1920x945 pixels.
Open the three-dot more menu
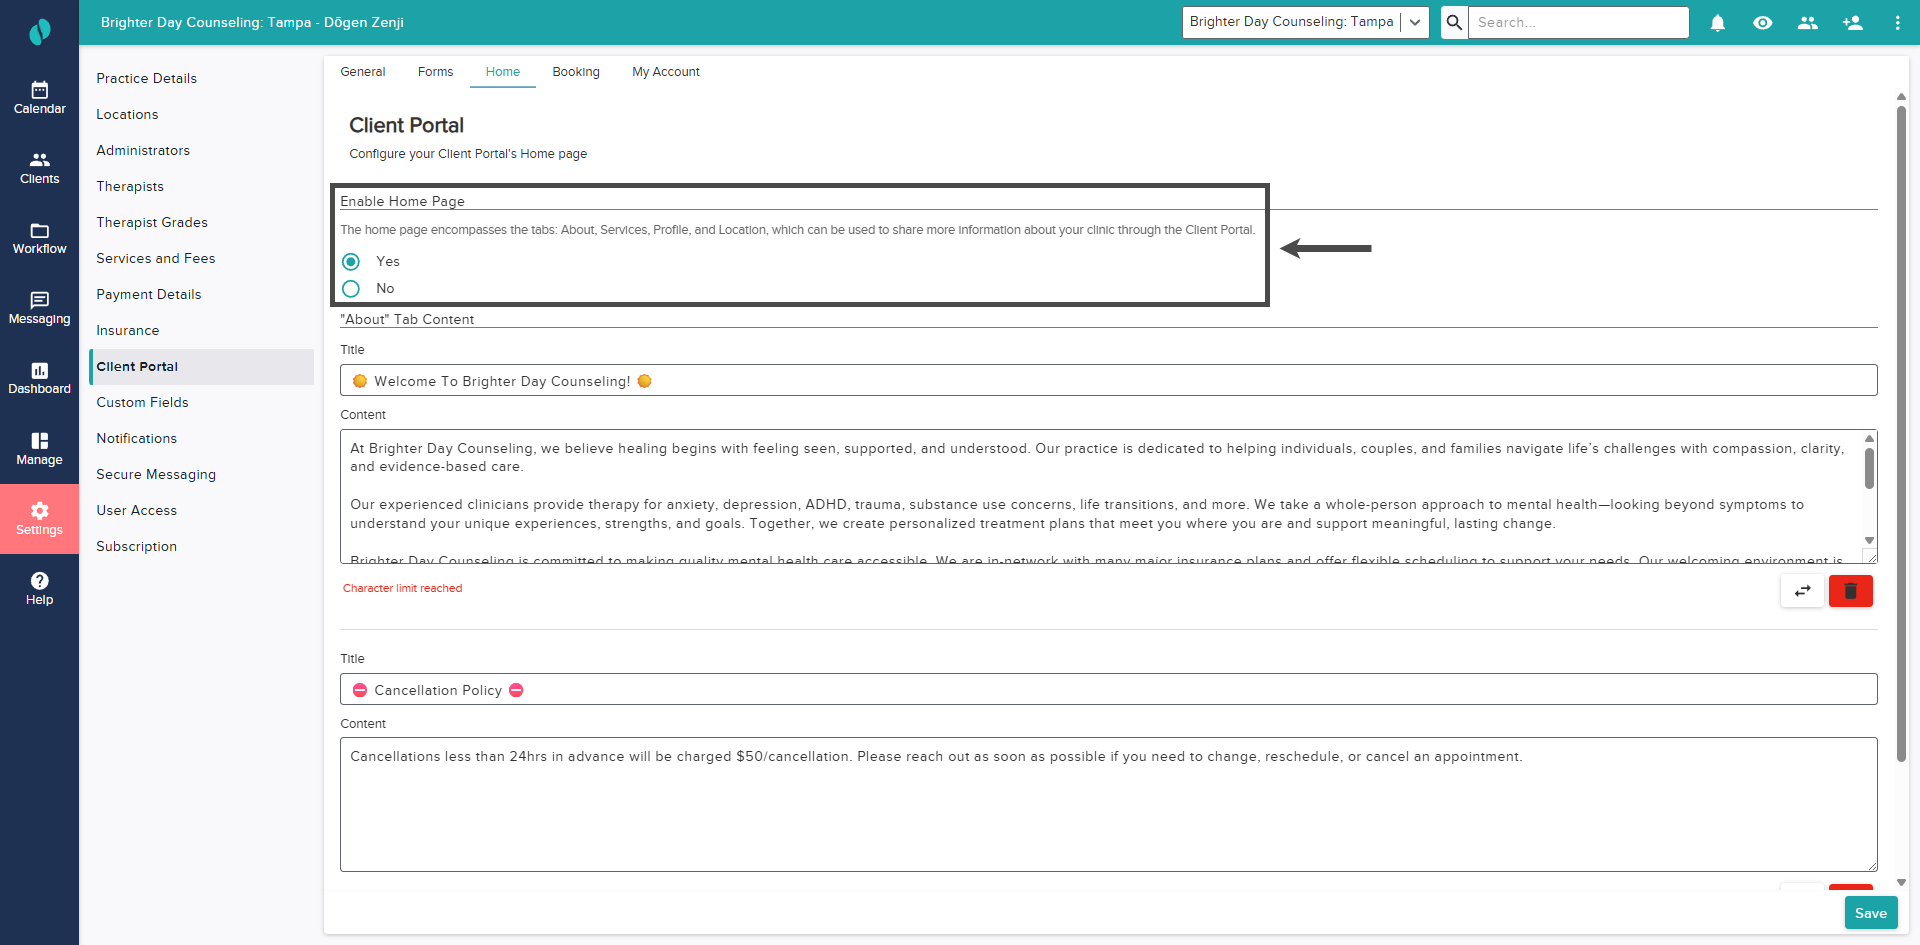pos(1897,22)
